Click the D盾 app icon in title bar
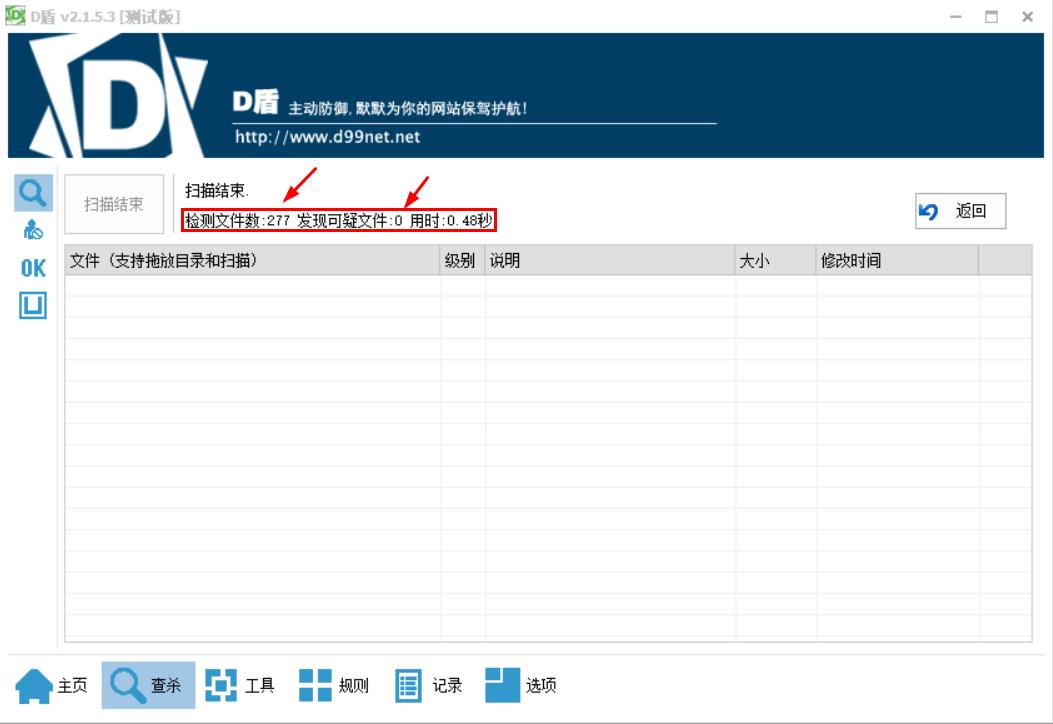Image resolution: width=1053 pixels, height=724 pixels. click(15, 15)
